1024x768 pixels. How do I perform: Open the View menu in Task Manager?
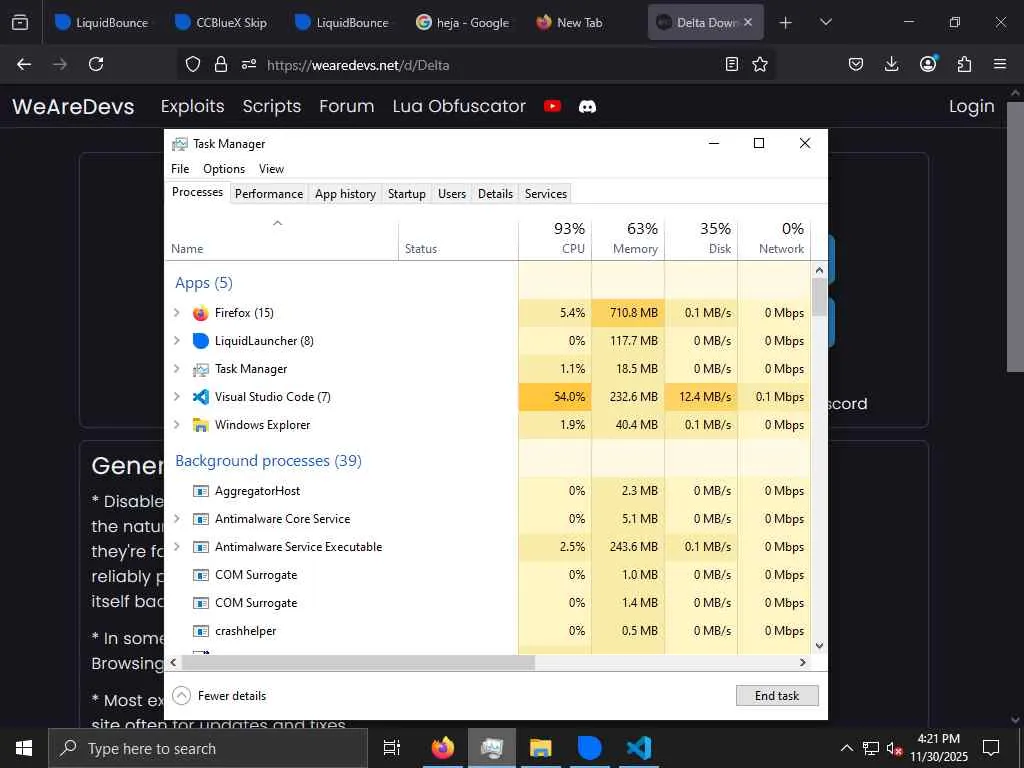point(271,168)
